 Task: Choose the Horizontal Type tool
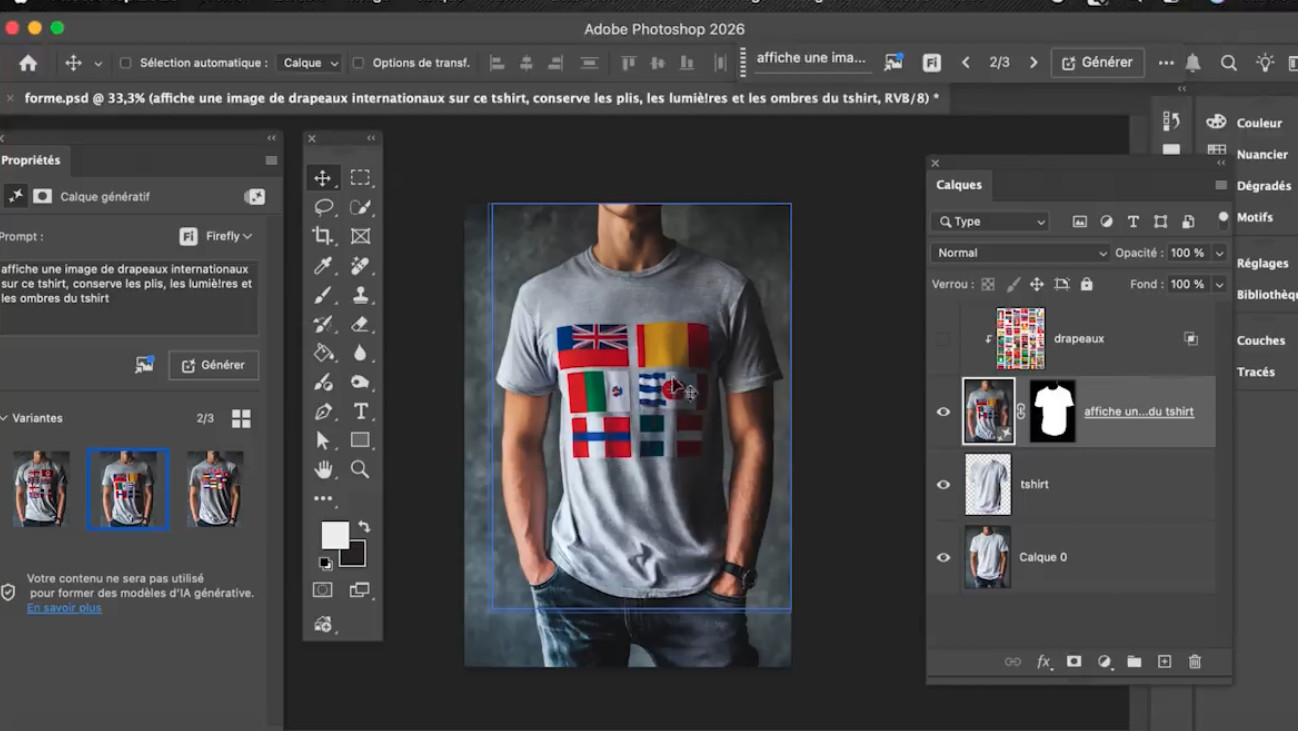click(x=360, y=411)
